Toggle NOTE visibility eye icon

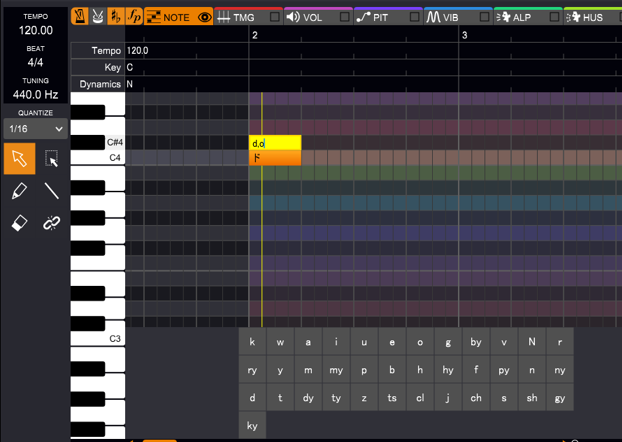click(205, 17)
